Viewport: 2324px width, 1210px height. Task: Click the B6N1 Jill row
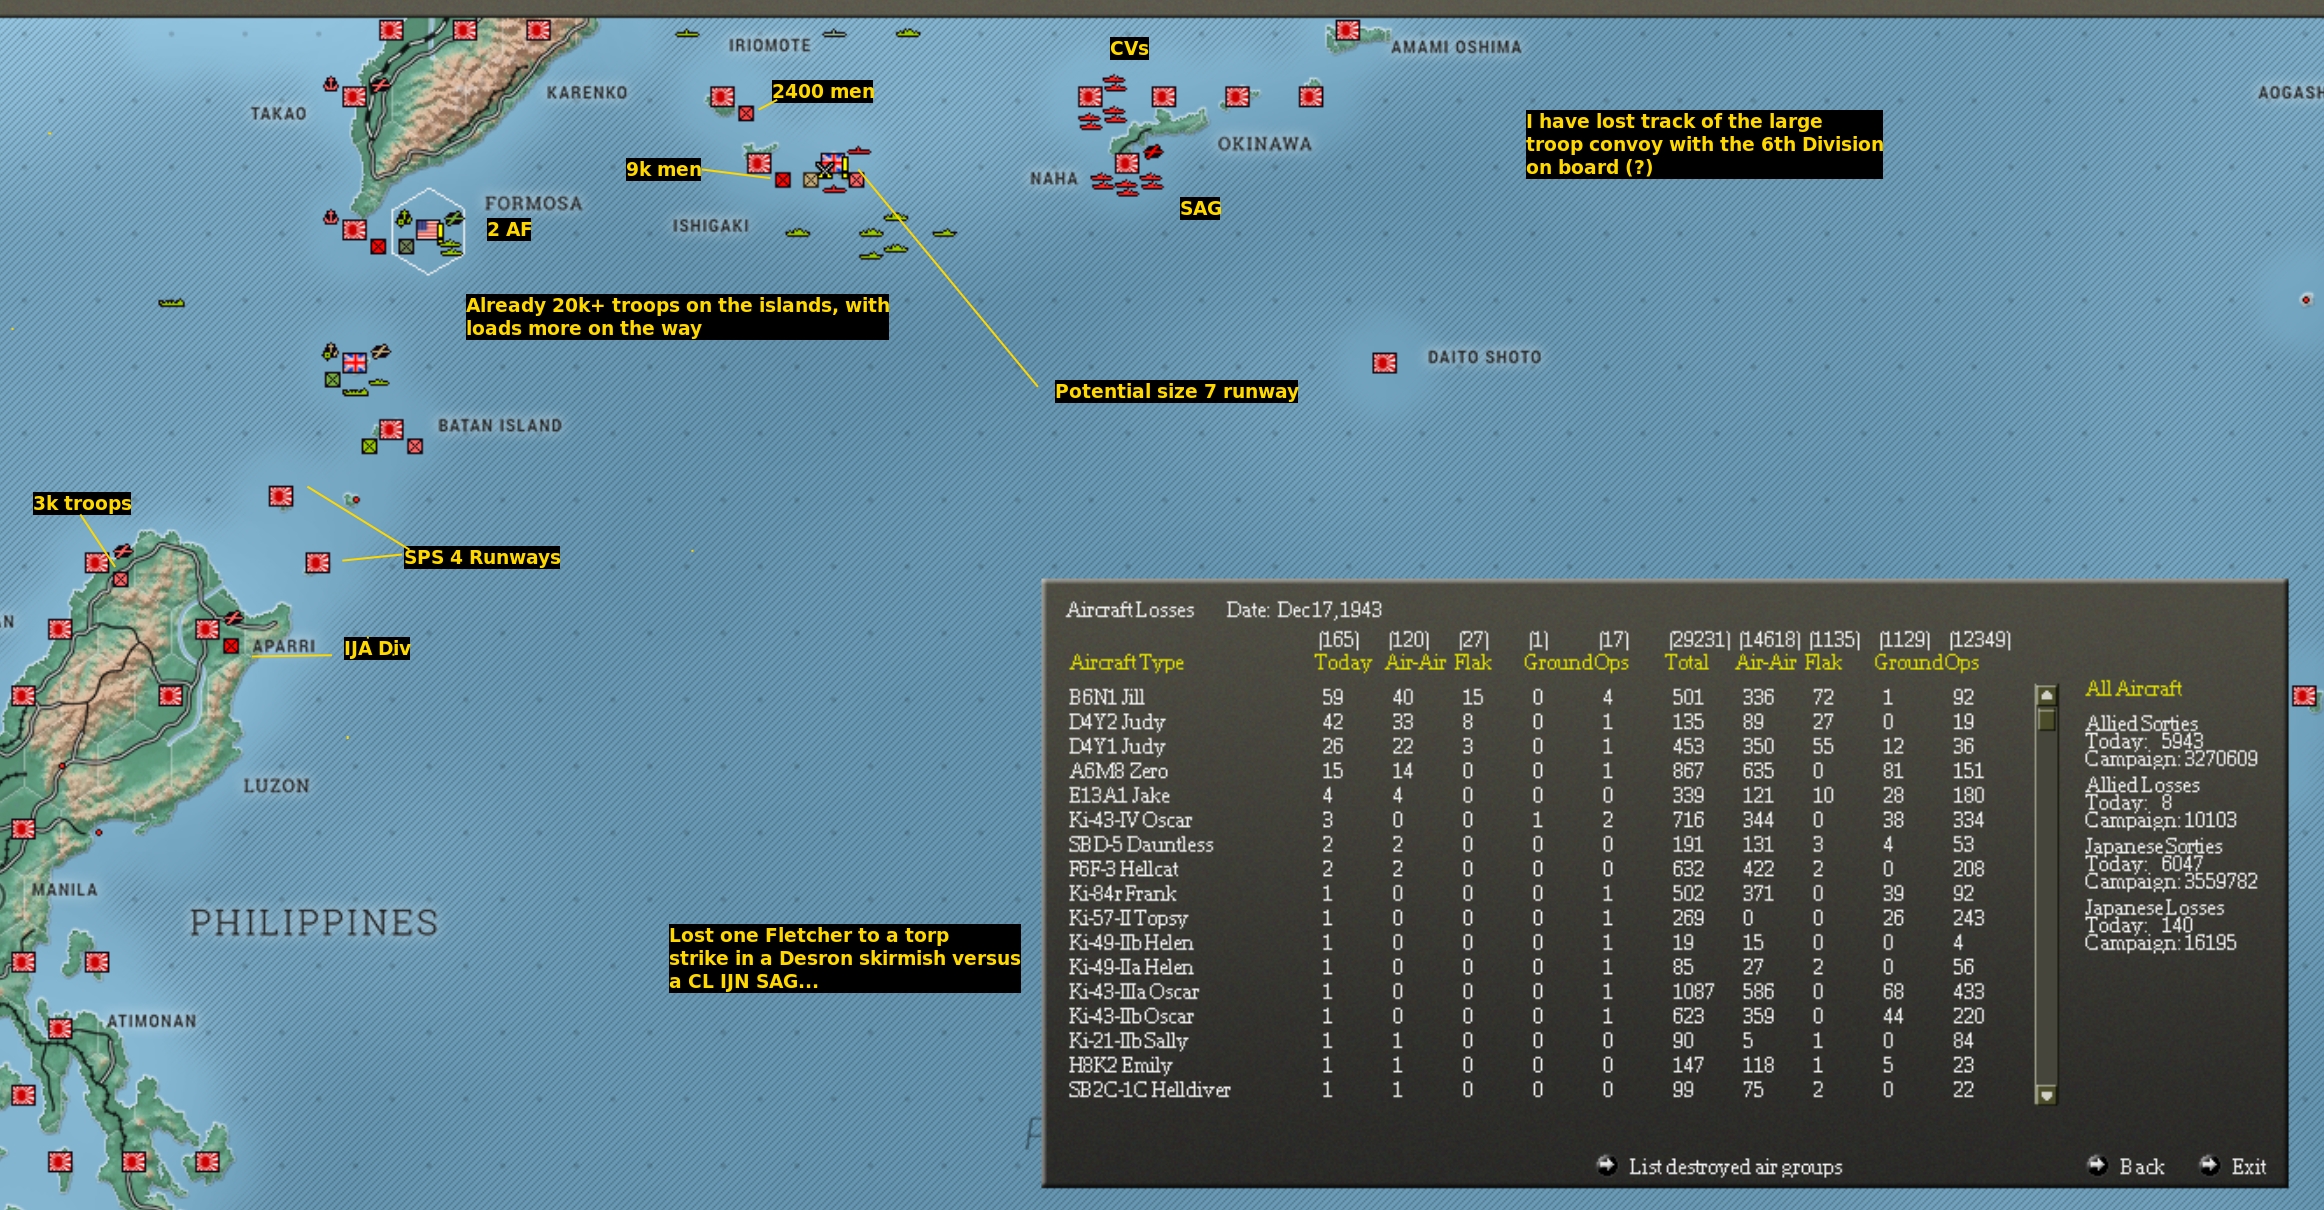tap(1527, 697)
